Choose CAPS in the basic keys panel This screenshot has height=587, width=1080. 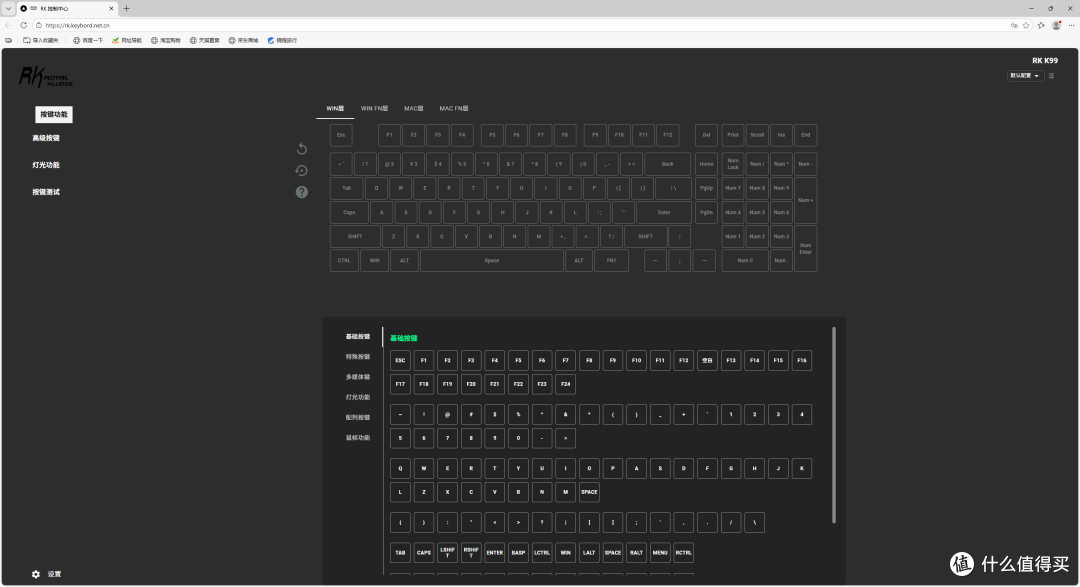(424, 553)
